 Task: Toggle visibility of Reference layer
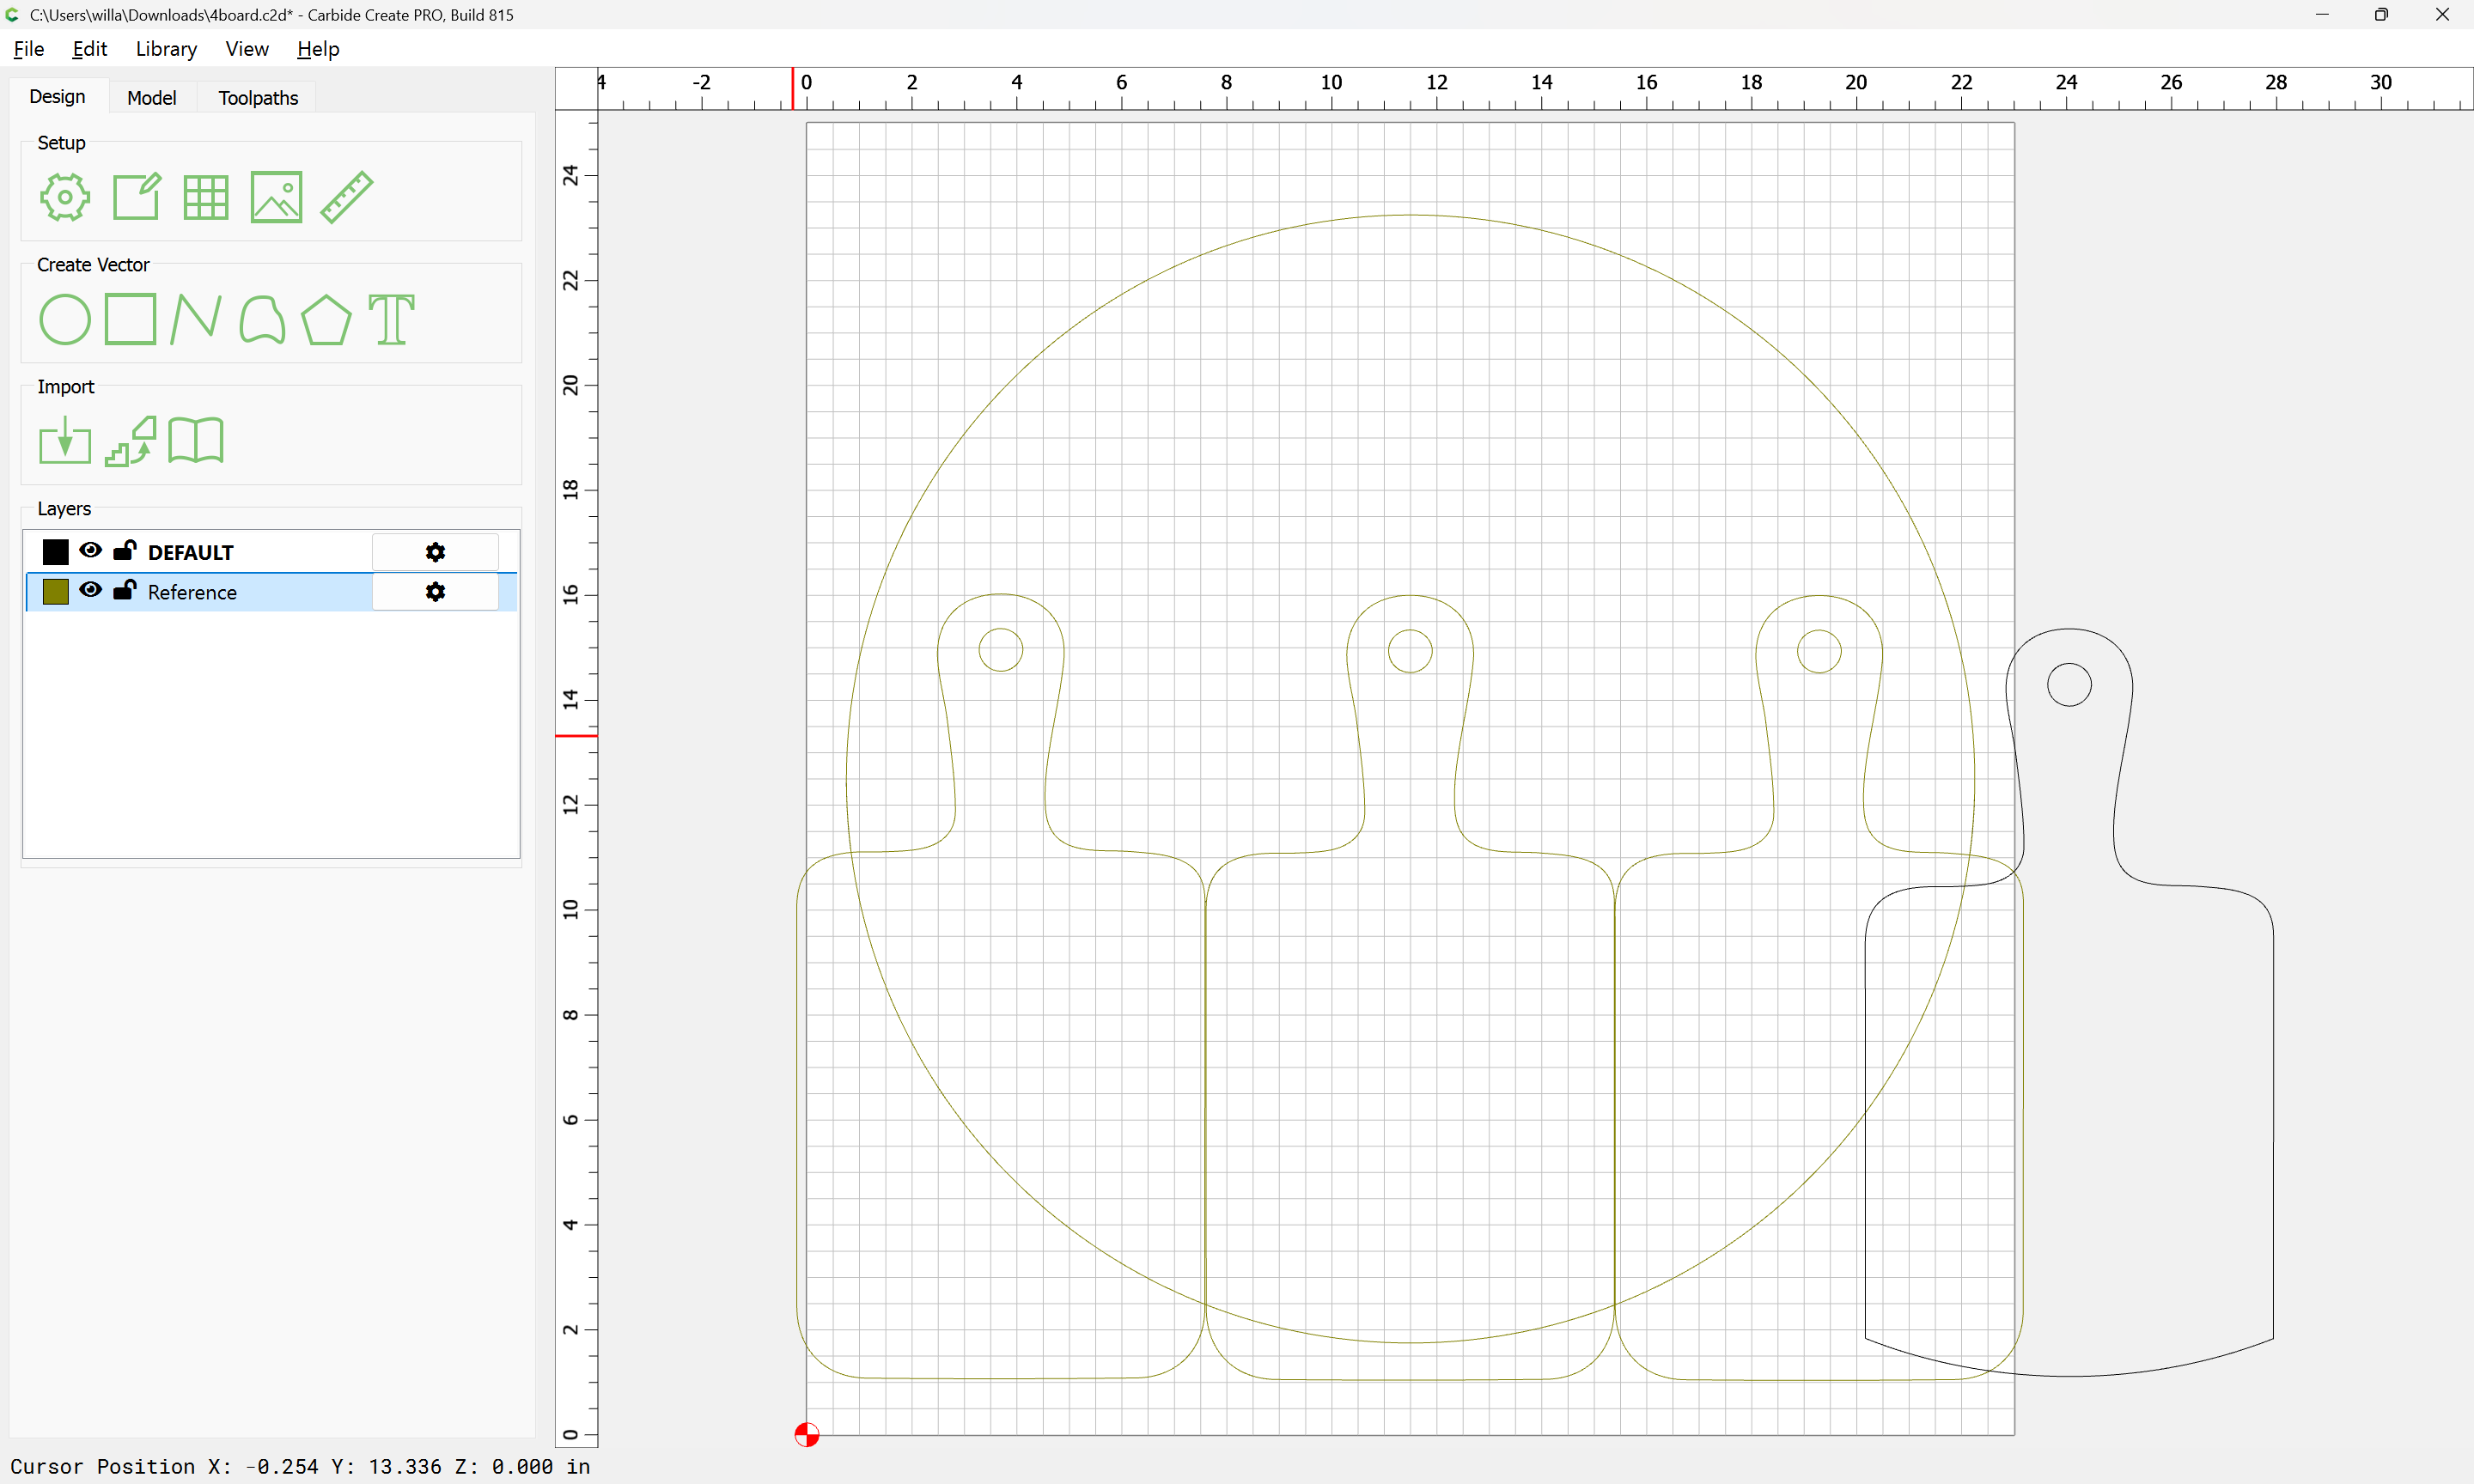pos(90,590)
